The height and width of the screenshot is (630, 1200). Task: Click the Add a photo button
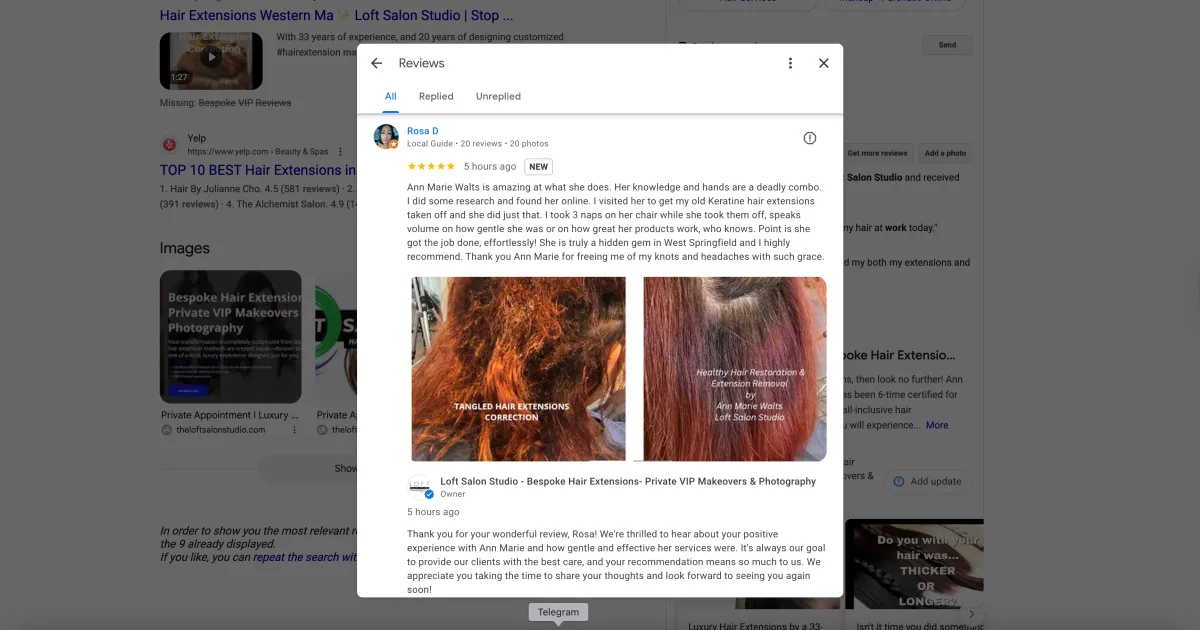[x=945, y=153]
